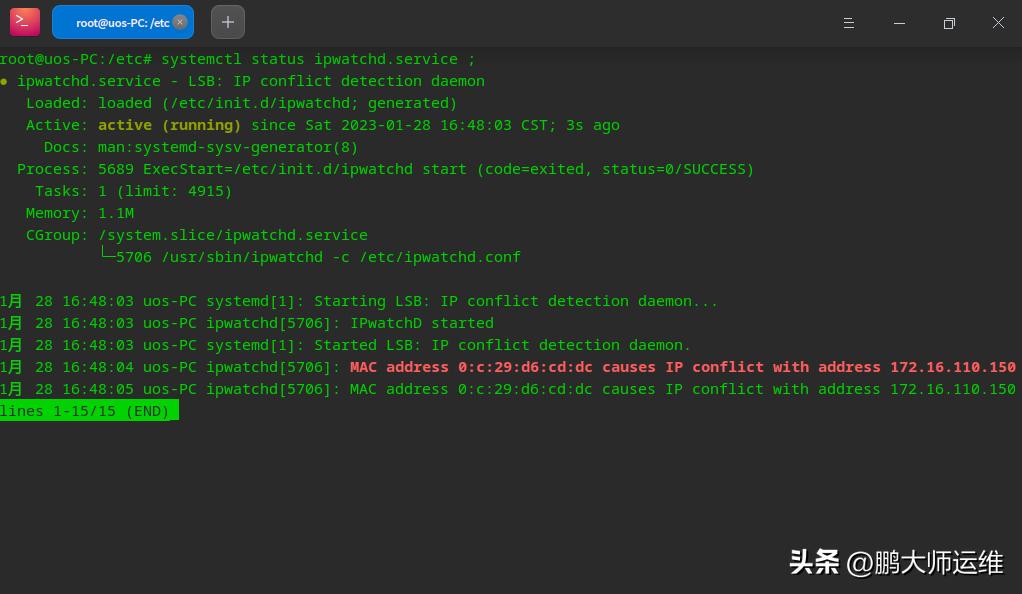Click the /system.slice/ipwatchd.service CGroup path

click(x=232, y=235)
